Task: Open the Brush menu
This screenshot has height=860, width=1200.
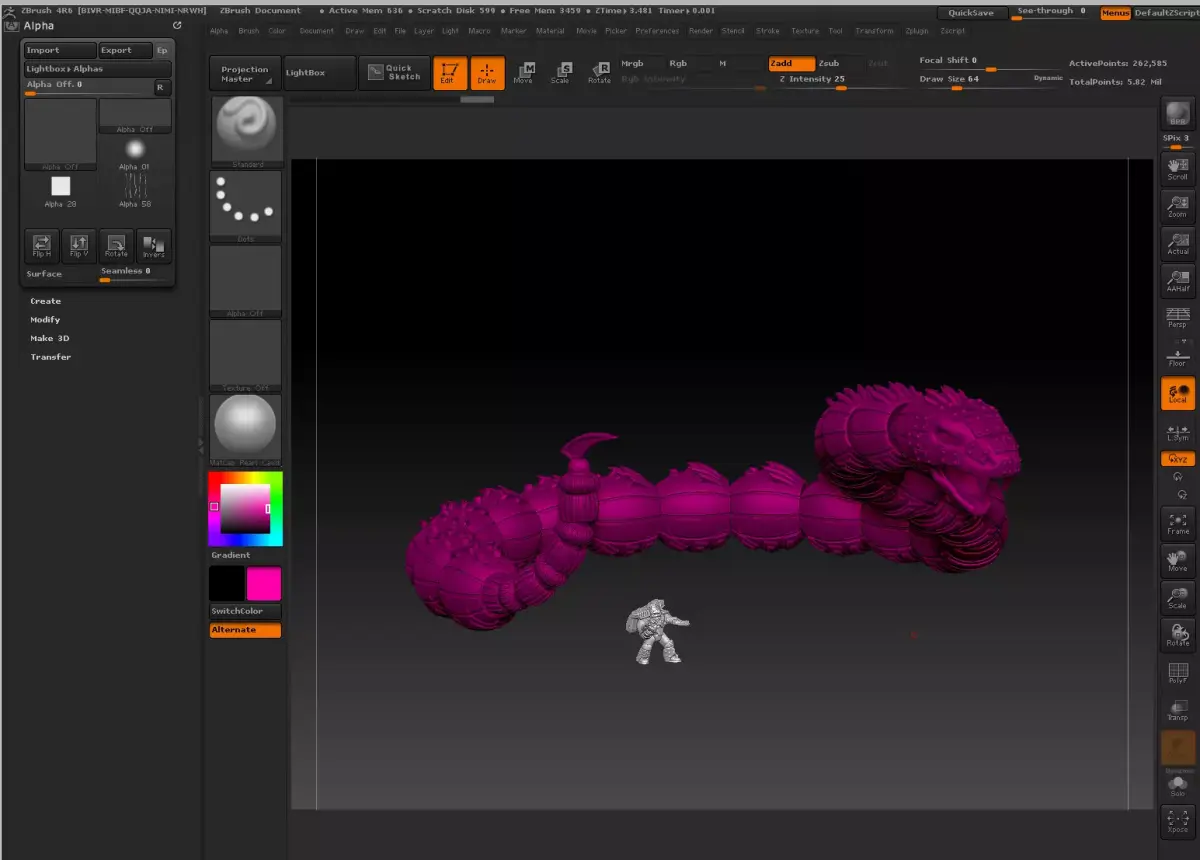Action: pos(248,31)
